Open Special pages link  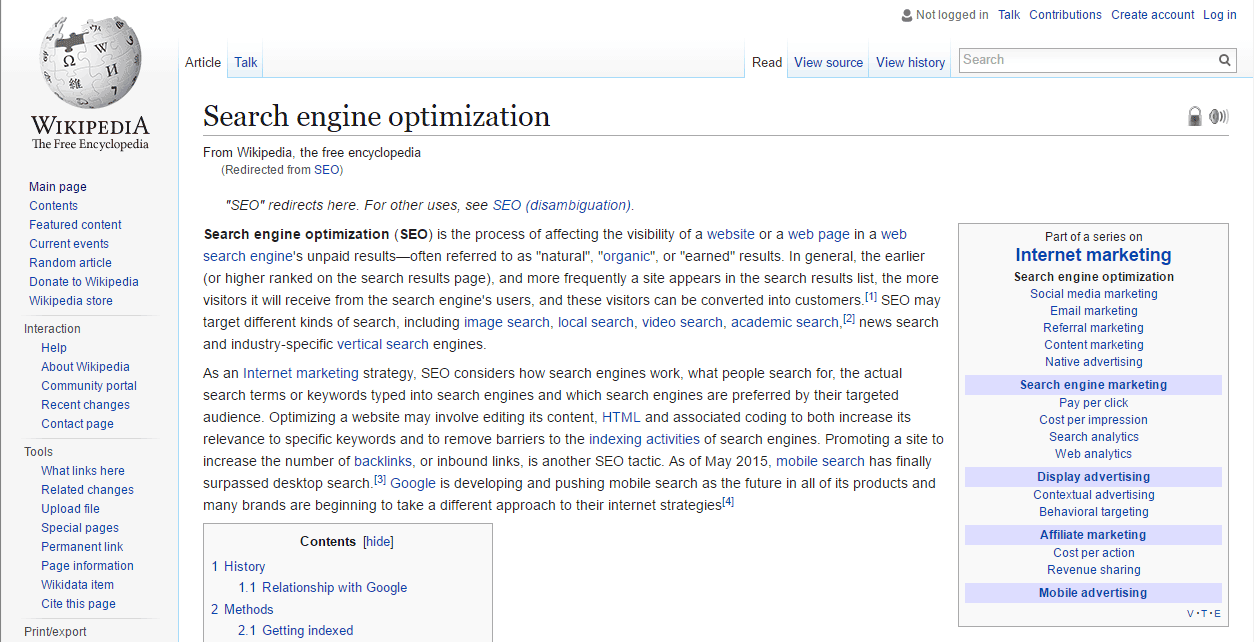[80, 528]
